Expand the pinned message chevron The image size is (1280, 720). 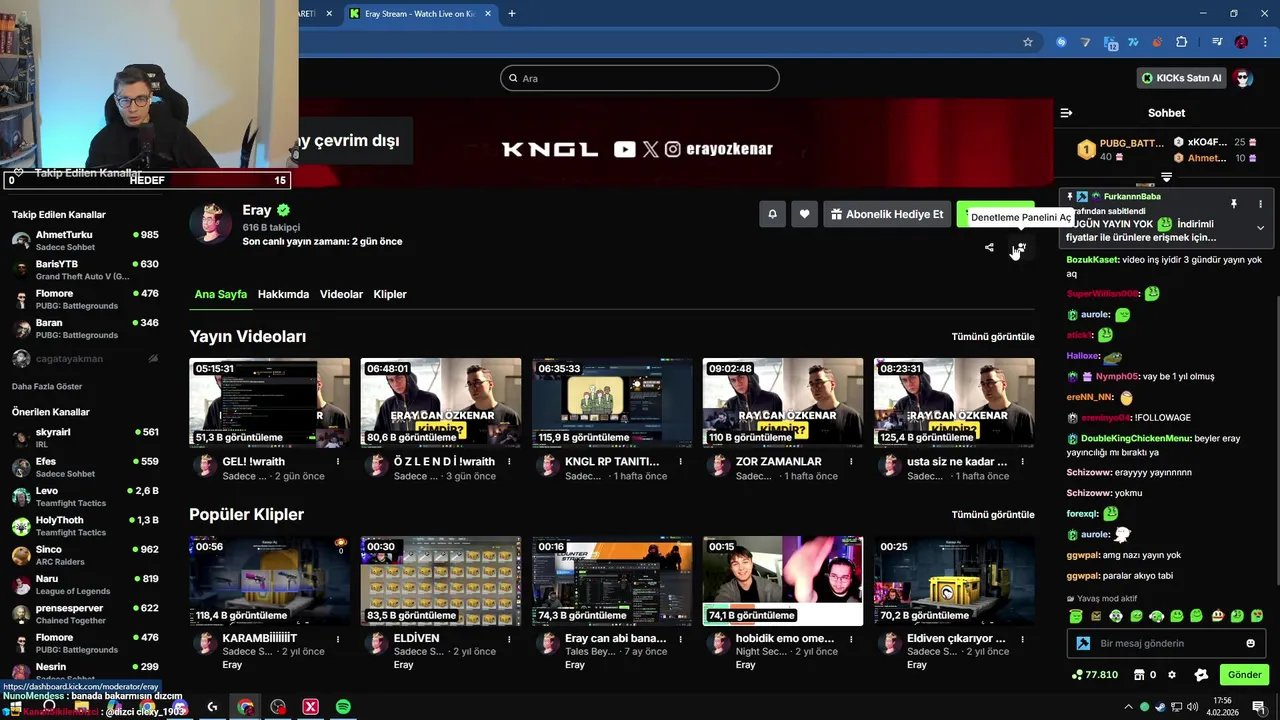[1260, 228]
